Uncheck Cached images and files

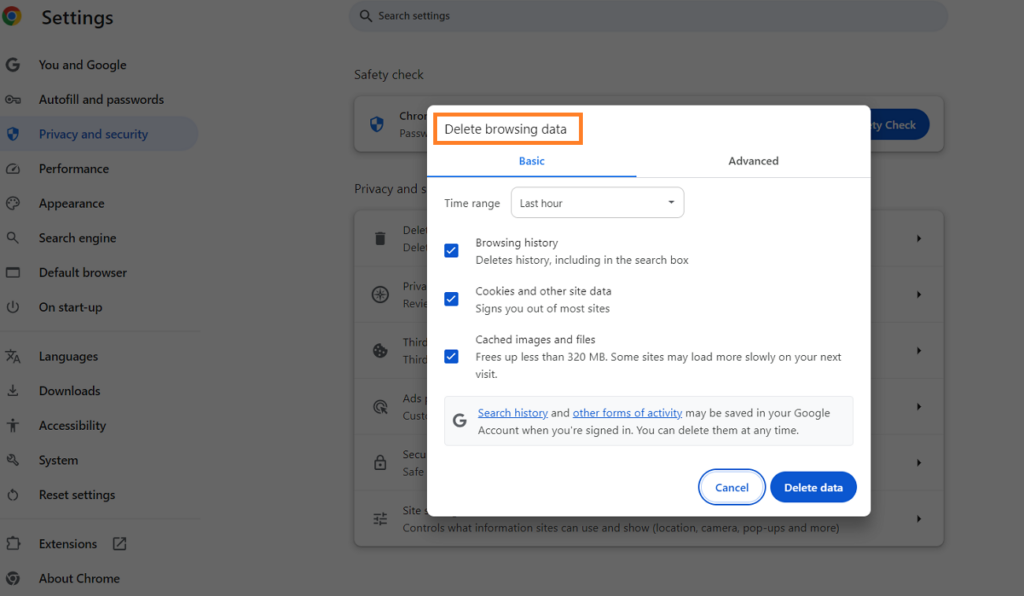[x=451, y=356]
